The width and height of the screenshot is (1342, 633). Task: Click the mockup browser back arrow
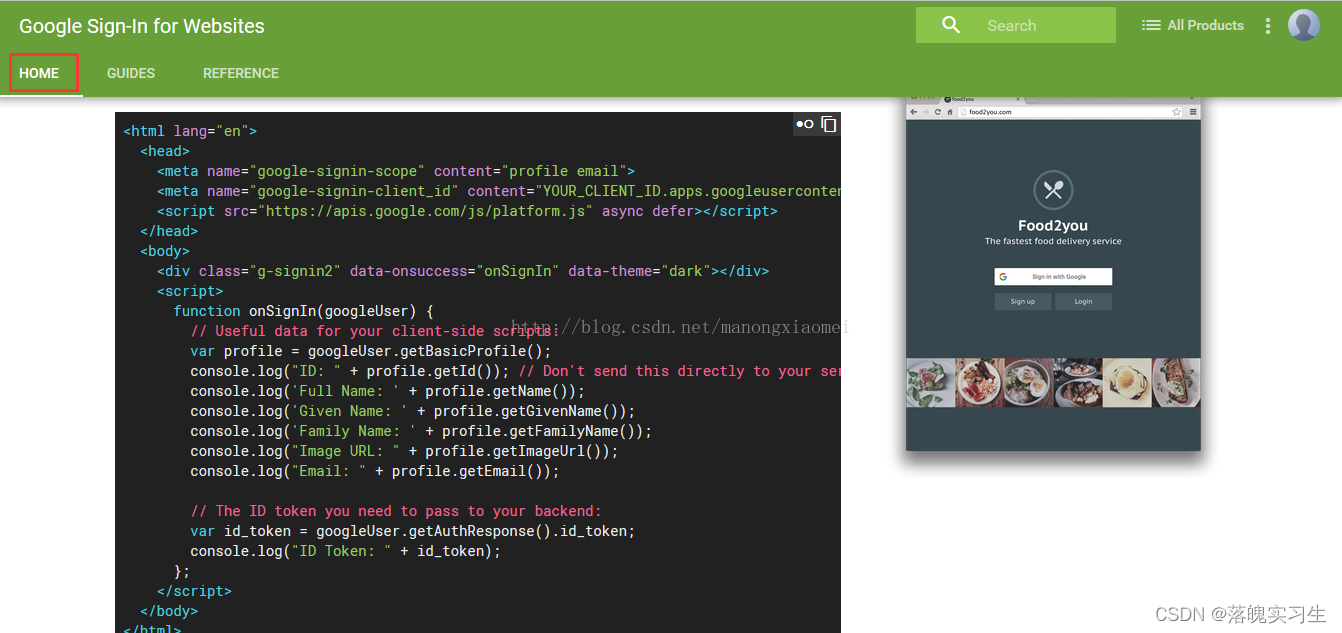[x=914, y=112]
